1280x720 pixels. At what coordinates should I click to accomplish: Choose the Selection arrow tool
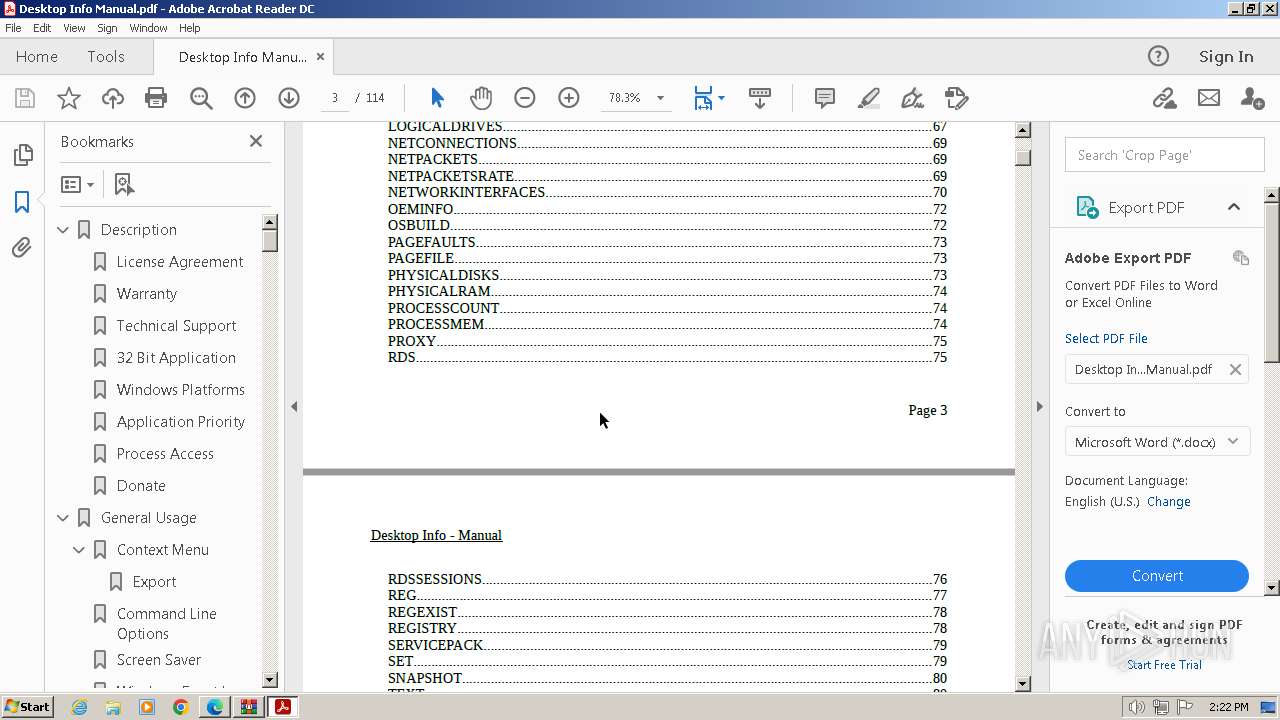point(437,98)
